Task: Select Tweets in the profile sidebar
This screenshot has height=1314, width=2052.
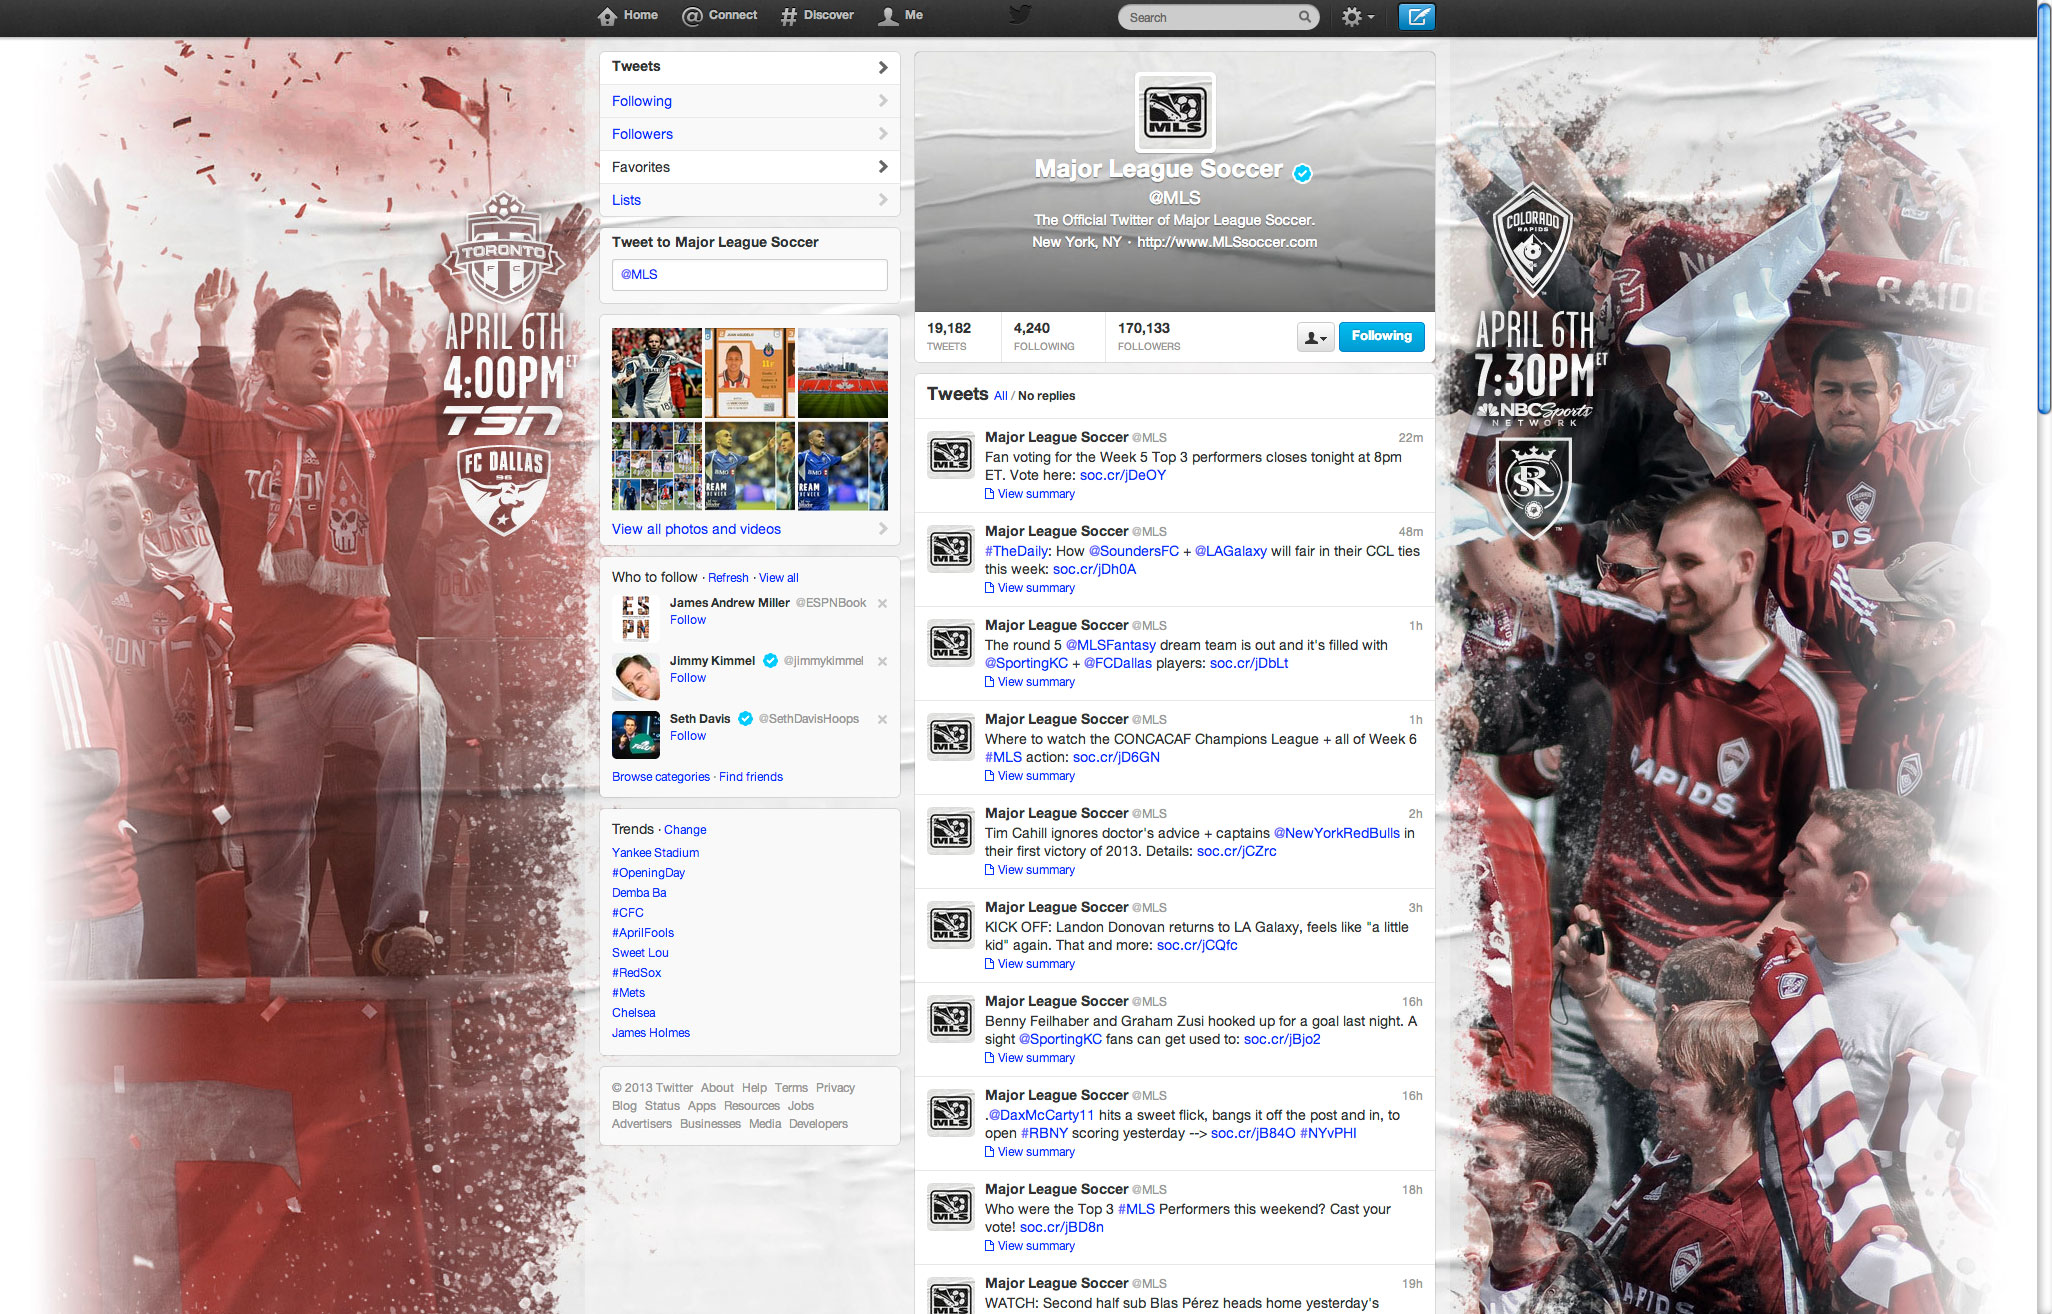Action: coord(749,67)
